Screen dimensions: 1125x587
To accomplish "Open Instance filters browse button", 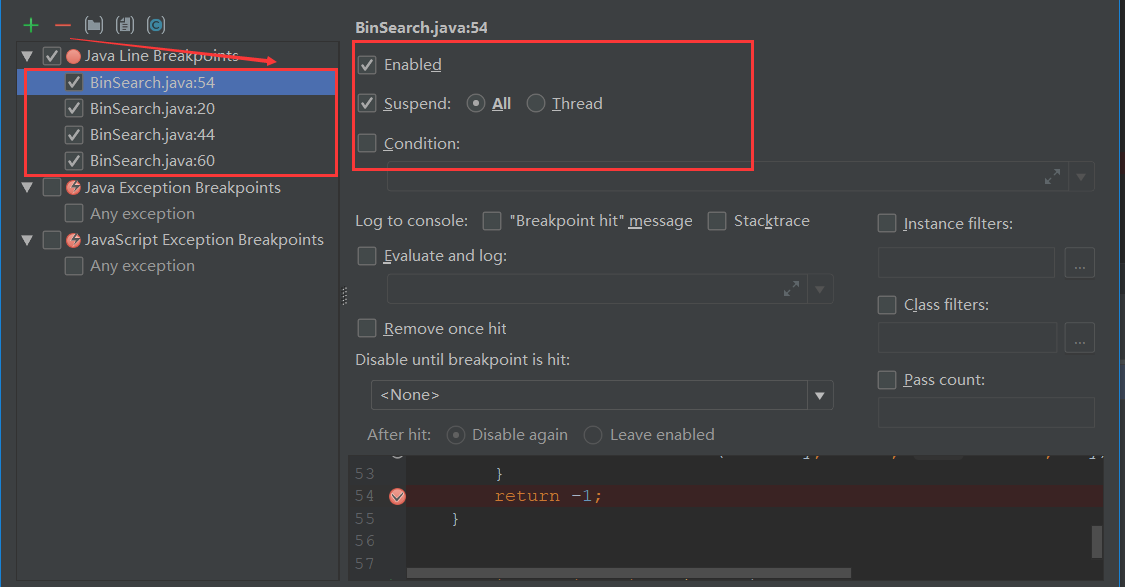I will [1080, 263].
